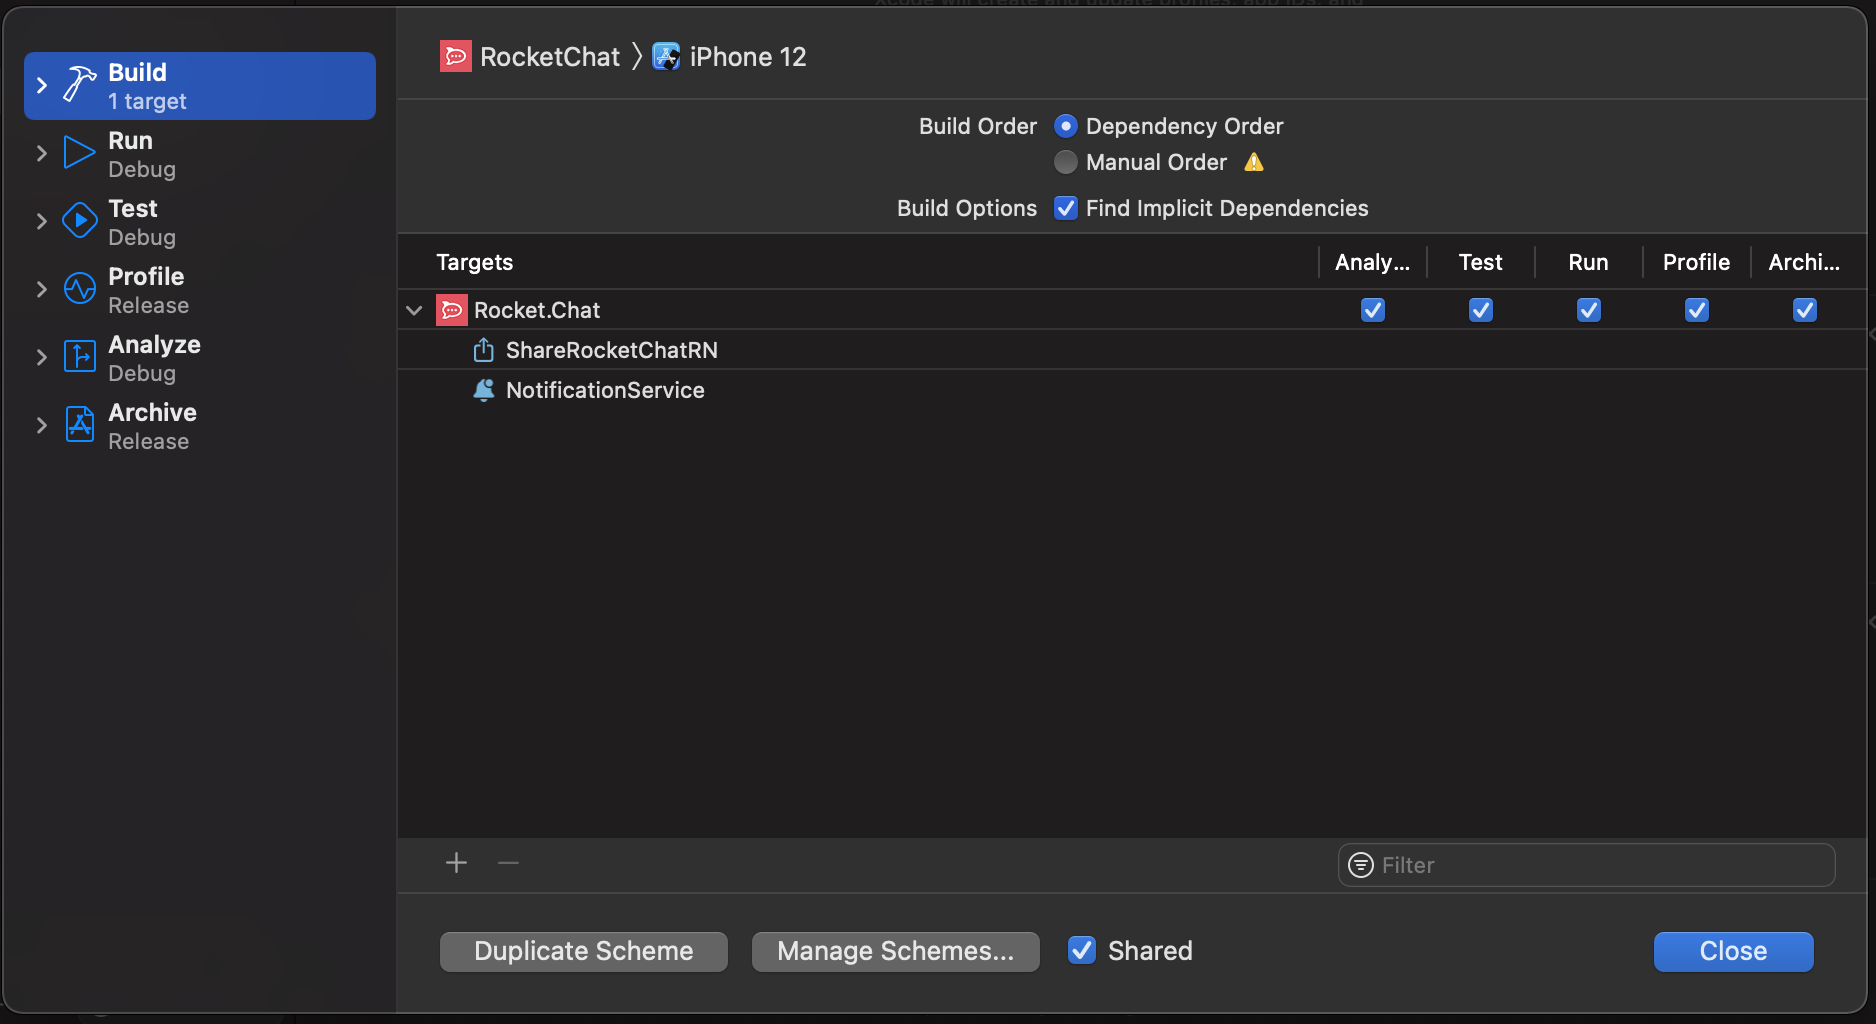Select the Archive Release action
Image resolution: width=1876 pixels, height=1024 pixels.
point(200,426)
